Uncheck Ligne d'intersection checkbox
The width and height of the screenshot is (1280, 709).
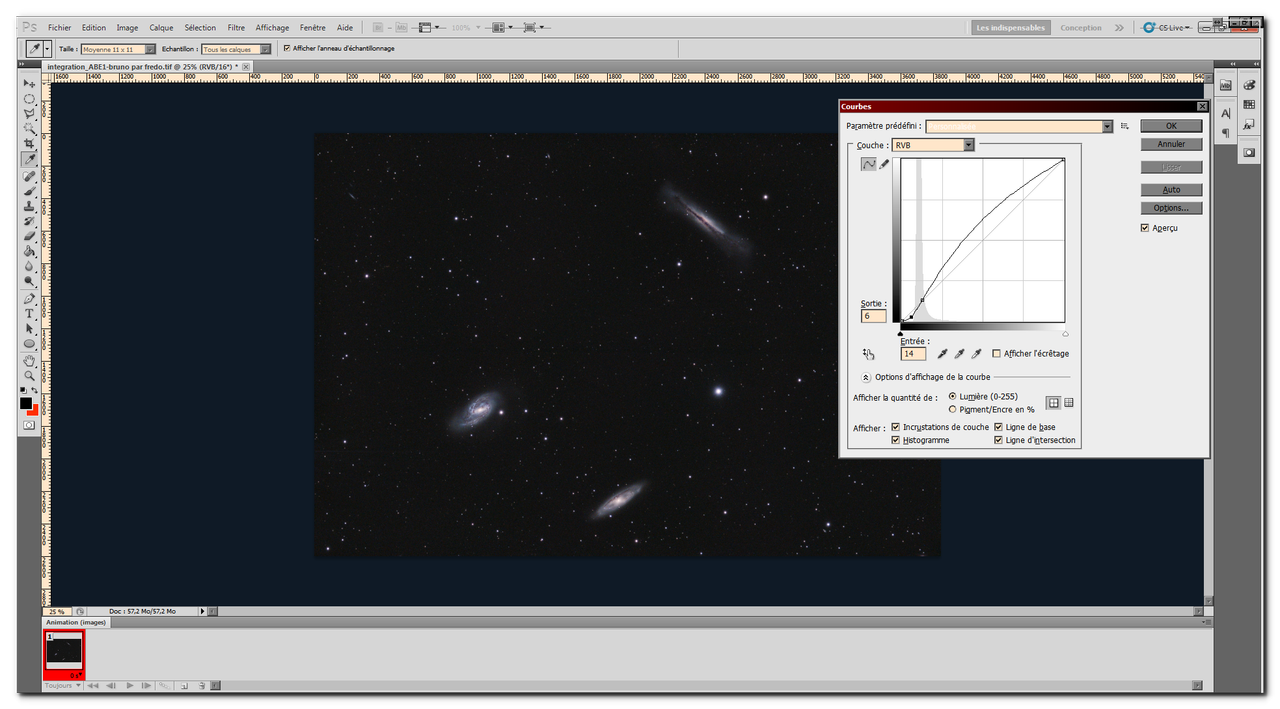point(998,440)
